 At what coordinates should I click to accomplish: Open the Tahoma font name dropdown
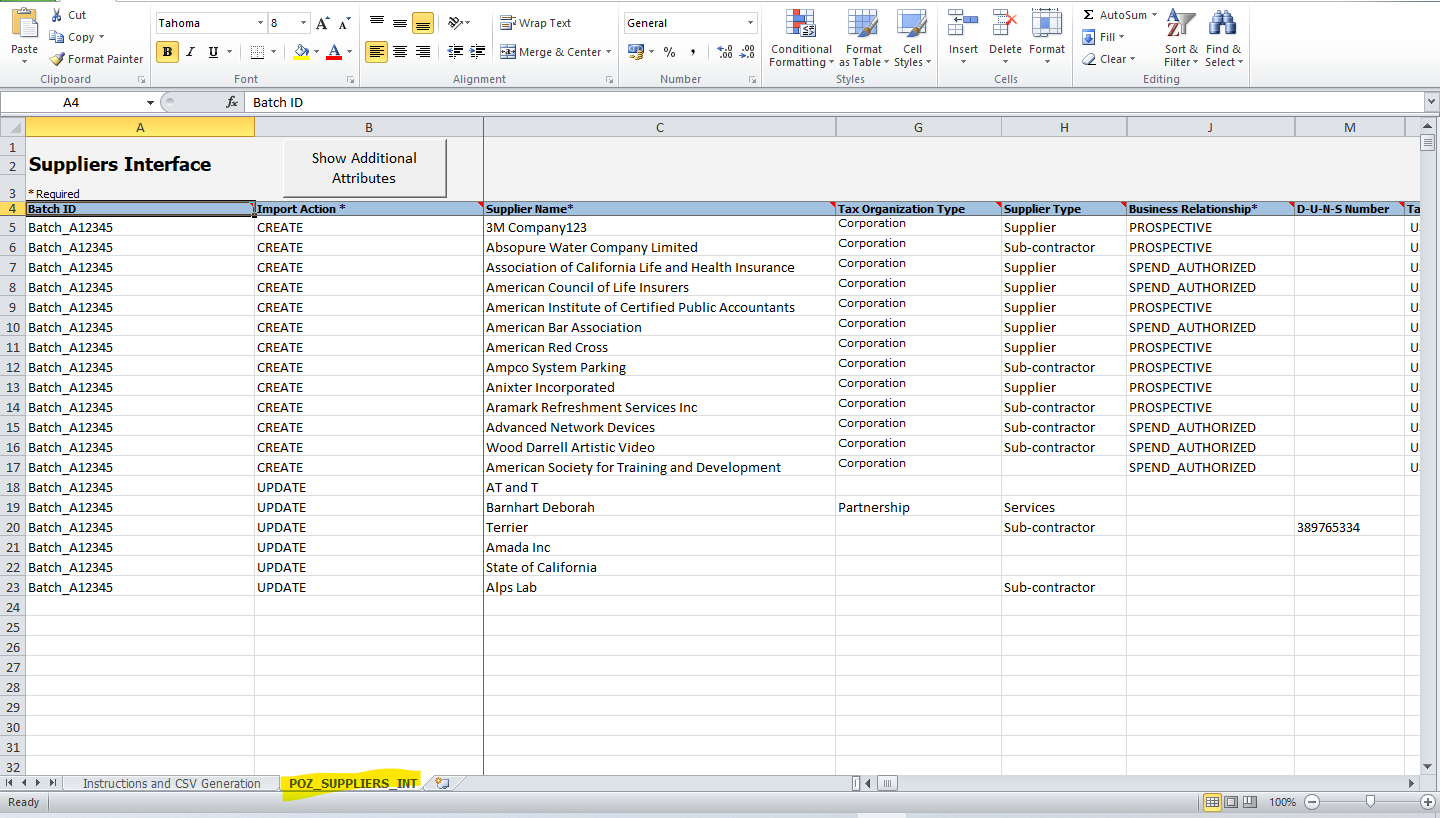point(260,23)
